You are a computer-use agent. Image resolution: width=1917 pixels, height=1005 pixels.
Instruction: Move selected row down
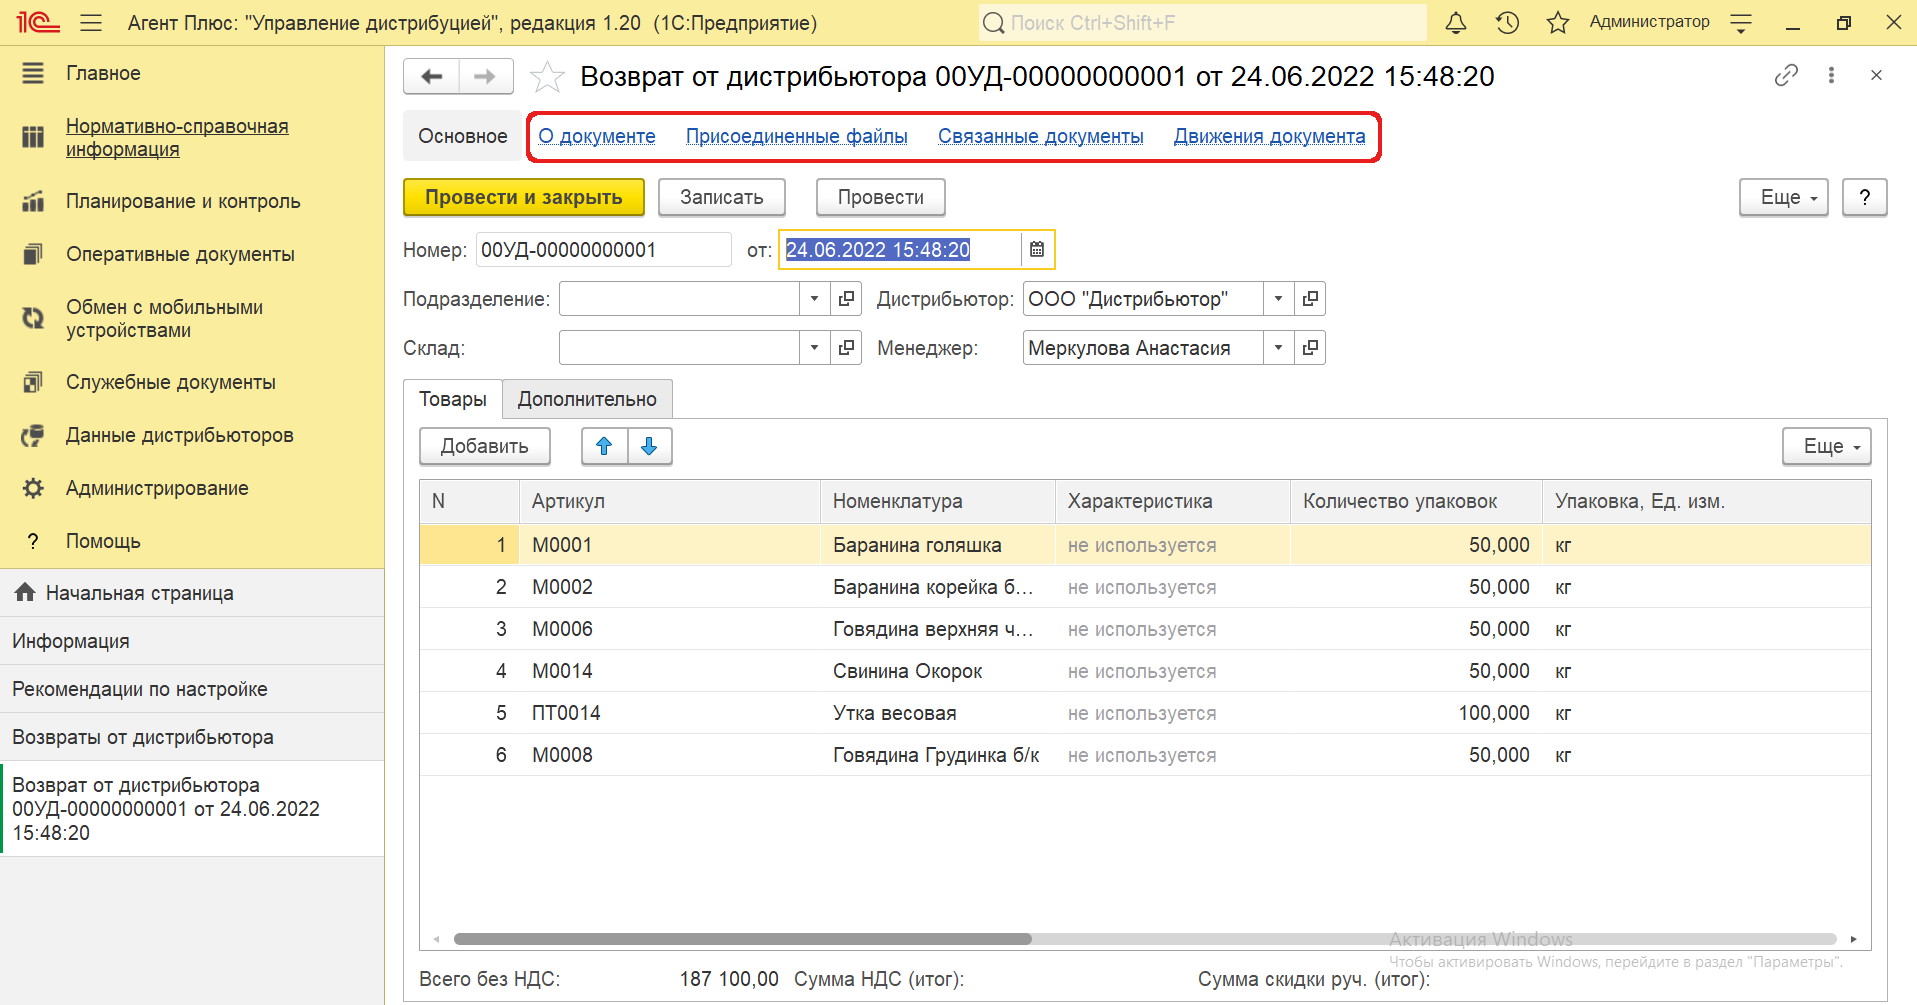pos(649,446)
